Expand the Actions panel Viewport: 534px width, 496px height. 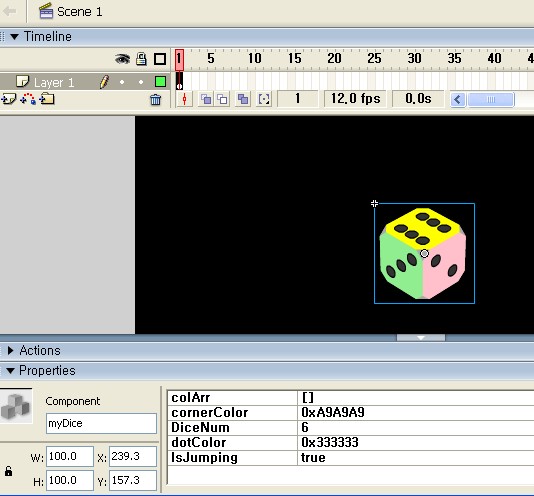pyautogui.click(x=11, y=350)
